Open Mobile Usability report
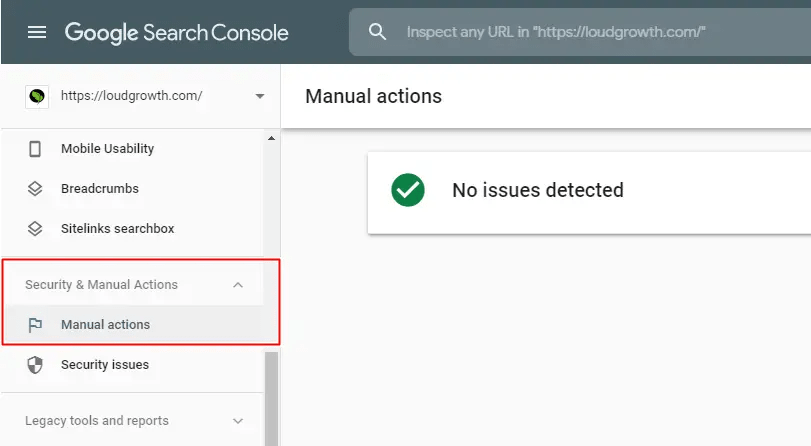The width and height of the screenshot is (811, 446). coord(108,148)
